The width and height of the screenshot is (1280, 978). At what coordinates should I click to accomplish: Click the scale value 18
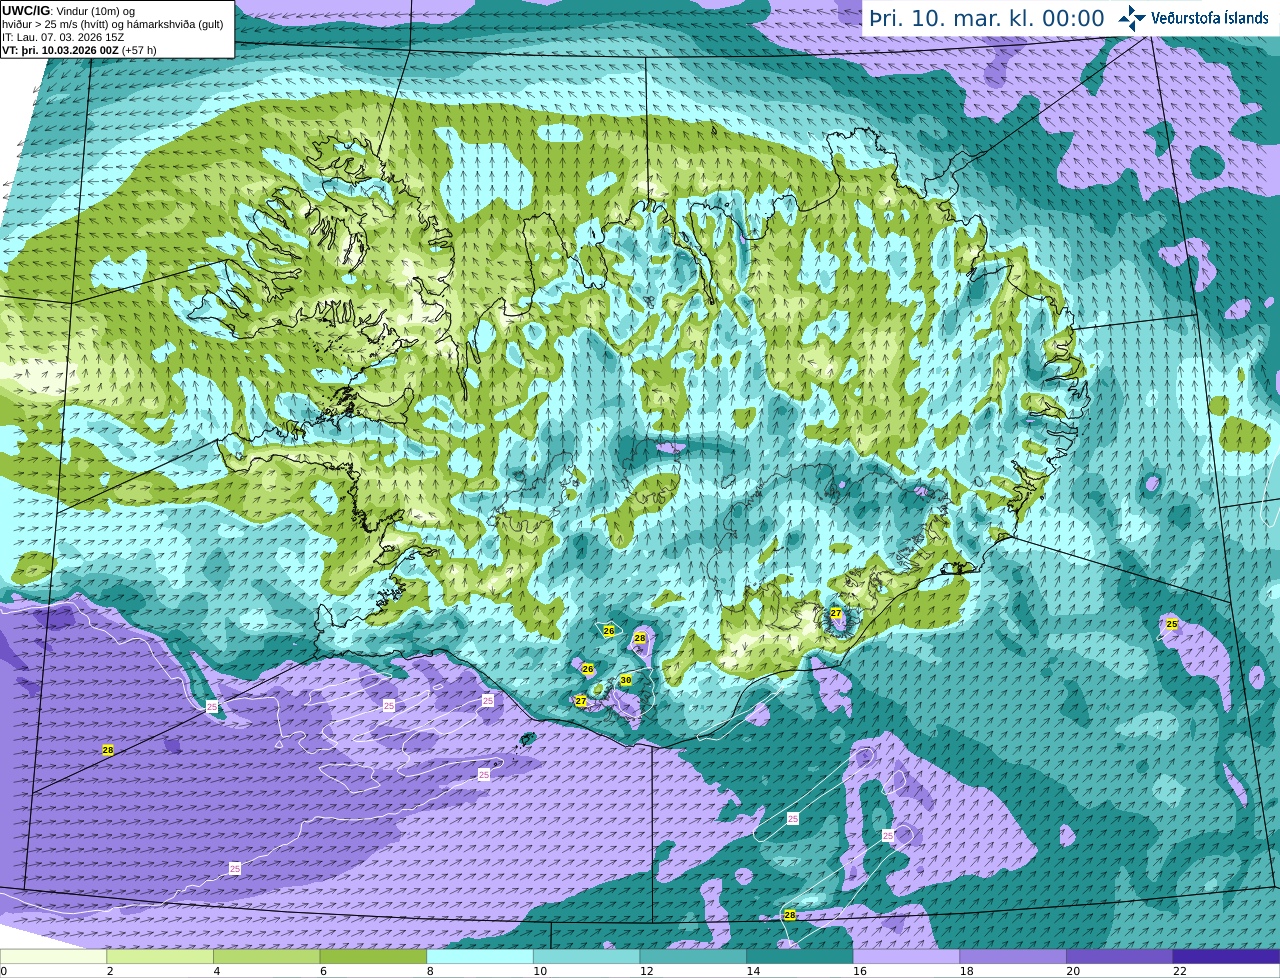pyautogui.click(x=966, y=971)
